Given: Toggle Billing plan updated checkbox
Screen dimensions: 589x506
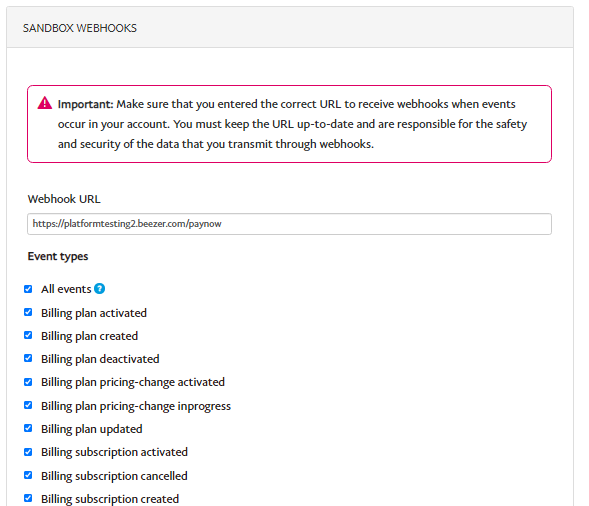Looking at the screenshot, I should click(28, 428).
